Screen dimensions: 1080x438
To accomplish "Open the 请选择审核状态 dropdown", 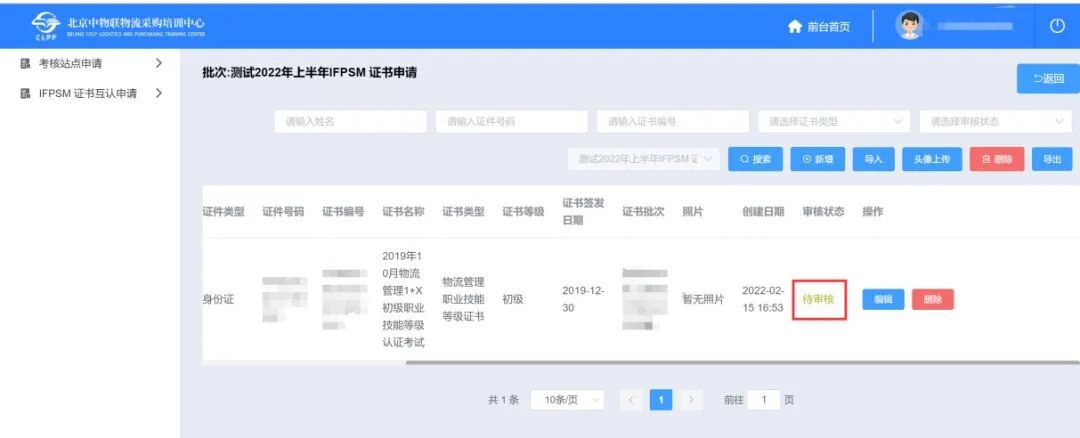I will coord(995,121).
